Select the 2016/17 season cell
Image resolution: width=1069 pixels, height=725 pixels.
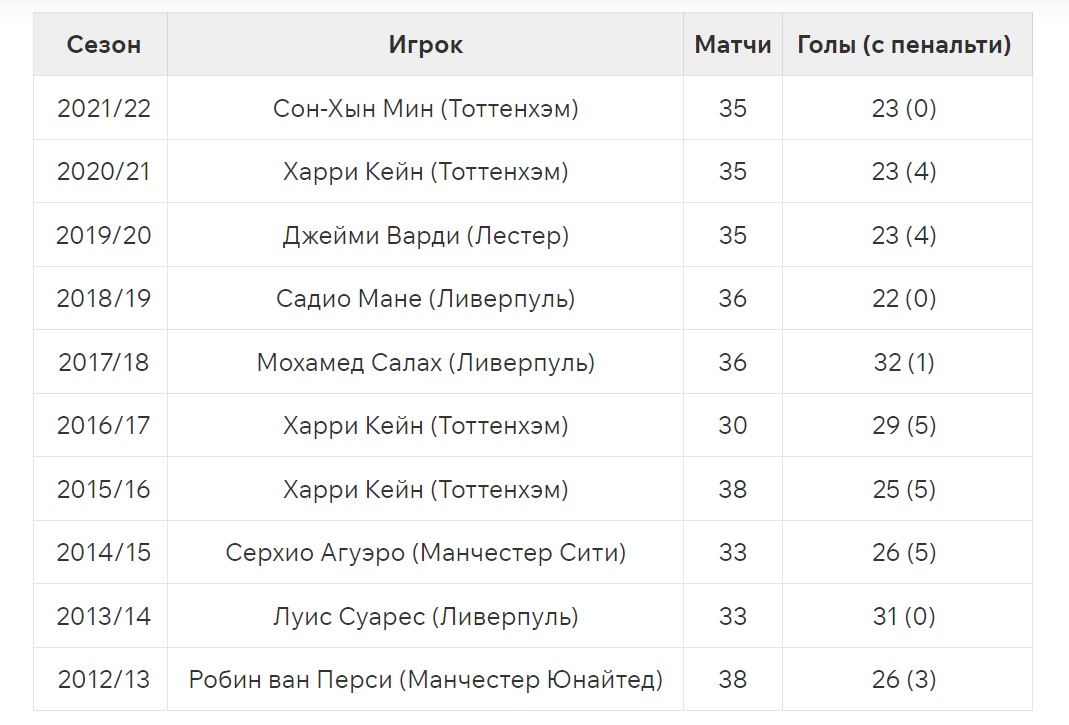[104, 426]
